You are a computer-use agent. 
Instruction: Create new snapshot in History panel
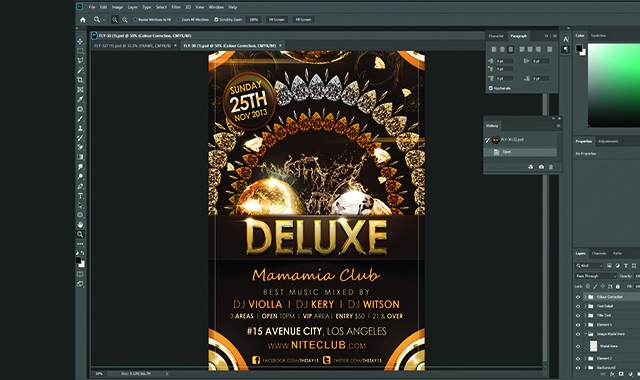click(541, 167)
